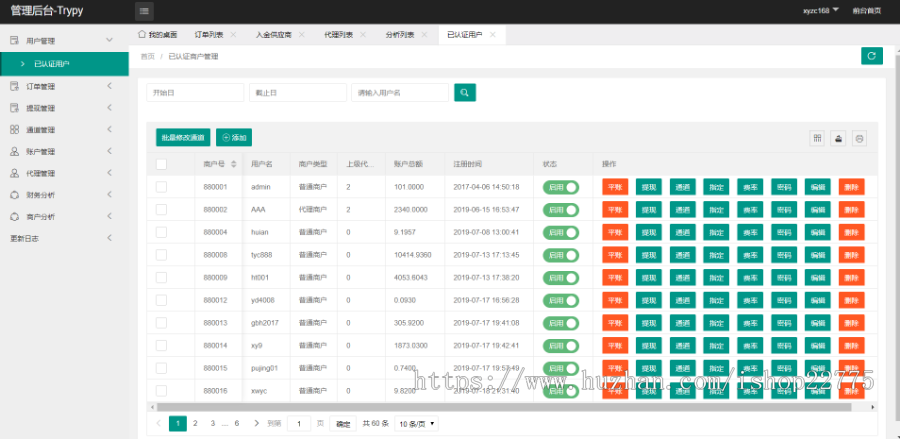This screenshot has height=439, width=900.
Task: Click the 开始日 date input field
Action: tap(195, 92)
